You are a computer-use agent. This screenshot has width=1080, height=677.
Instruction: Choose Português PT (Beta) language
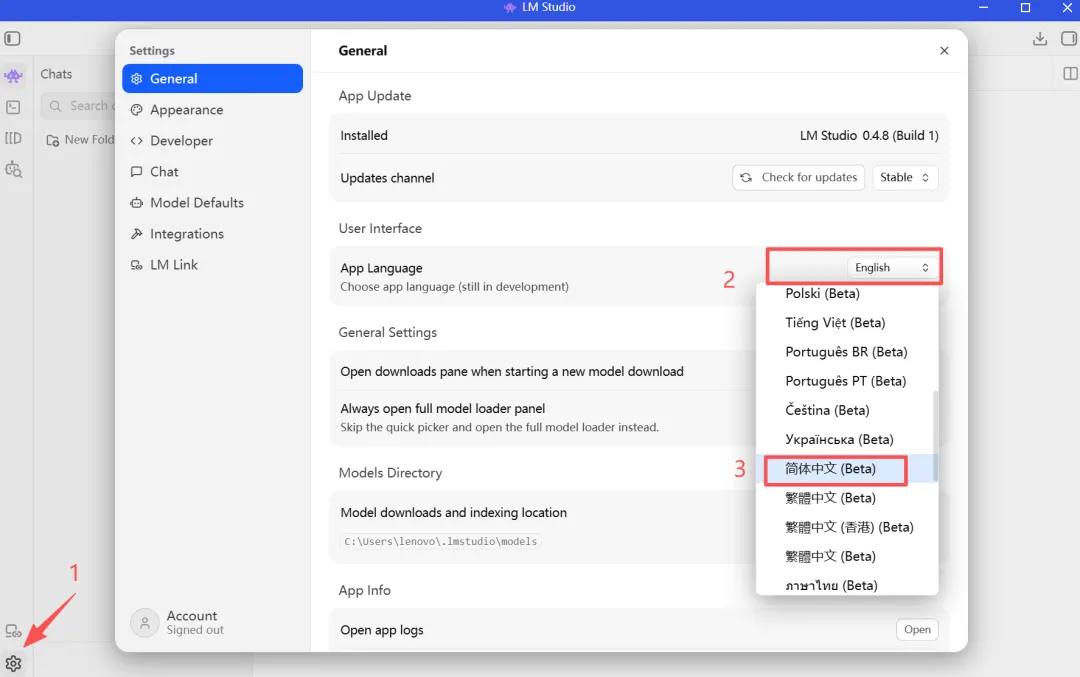(x=847, y=381)
